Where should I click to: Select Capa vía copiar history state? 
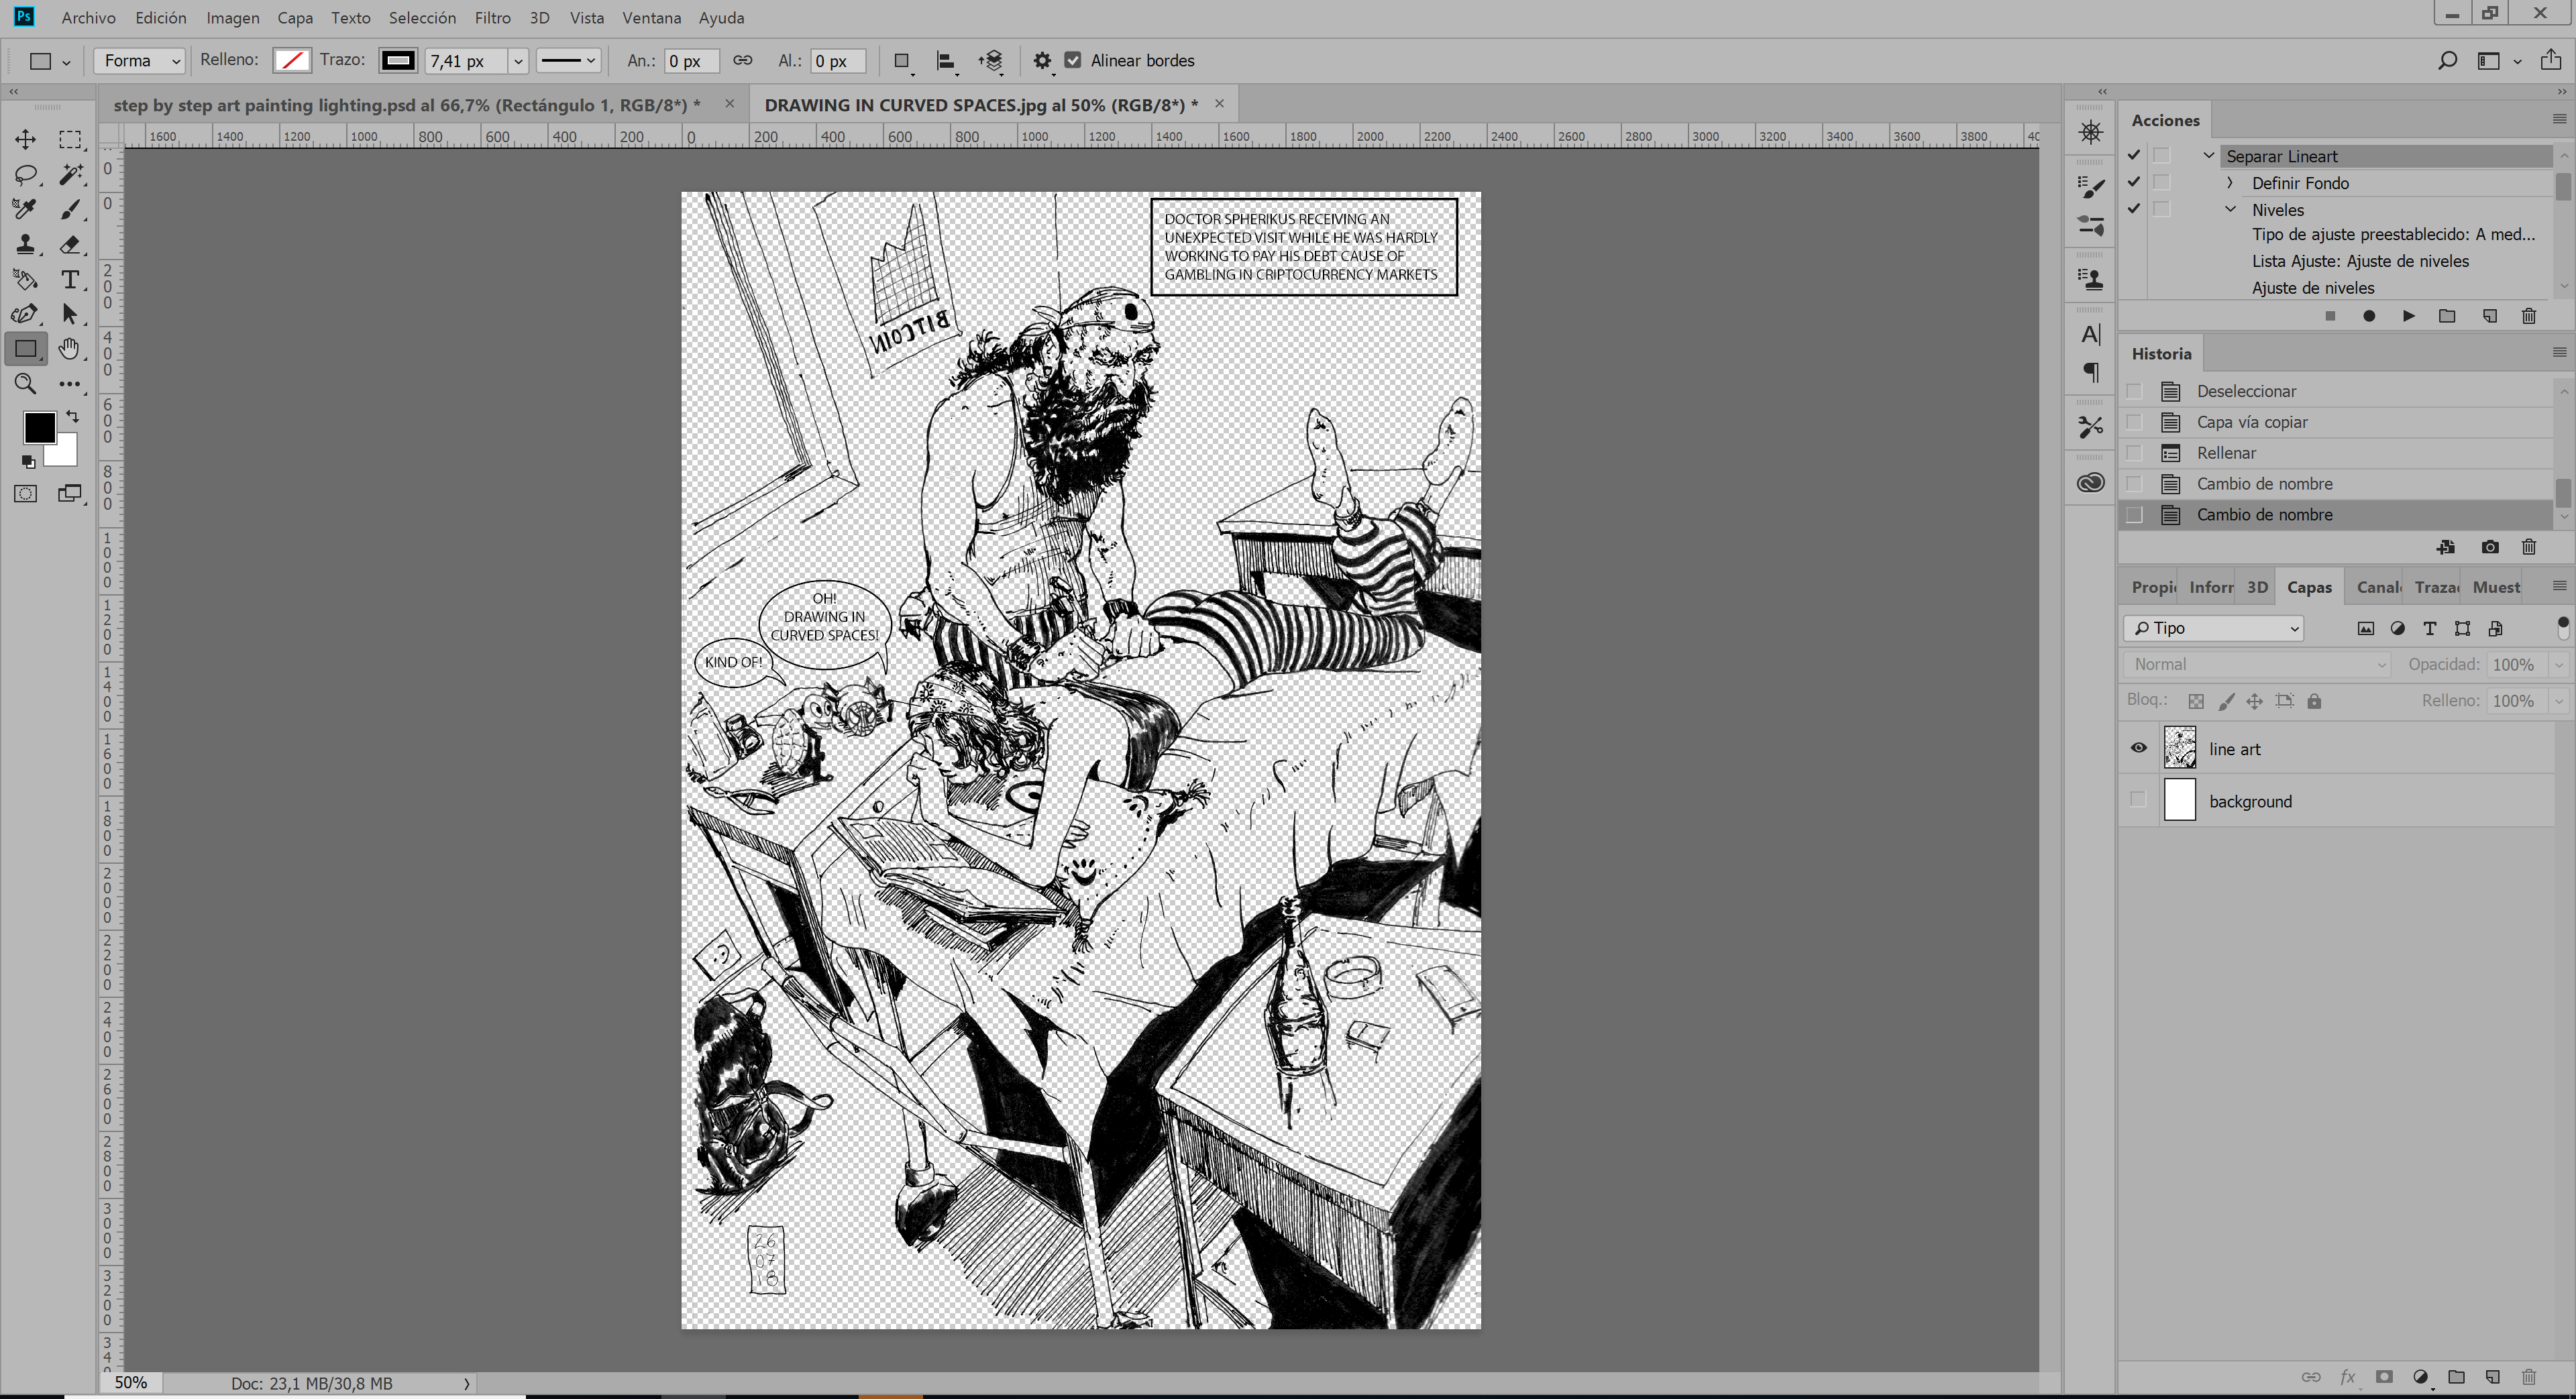pyautogui.click(x=2252, y=422)
